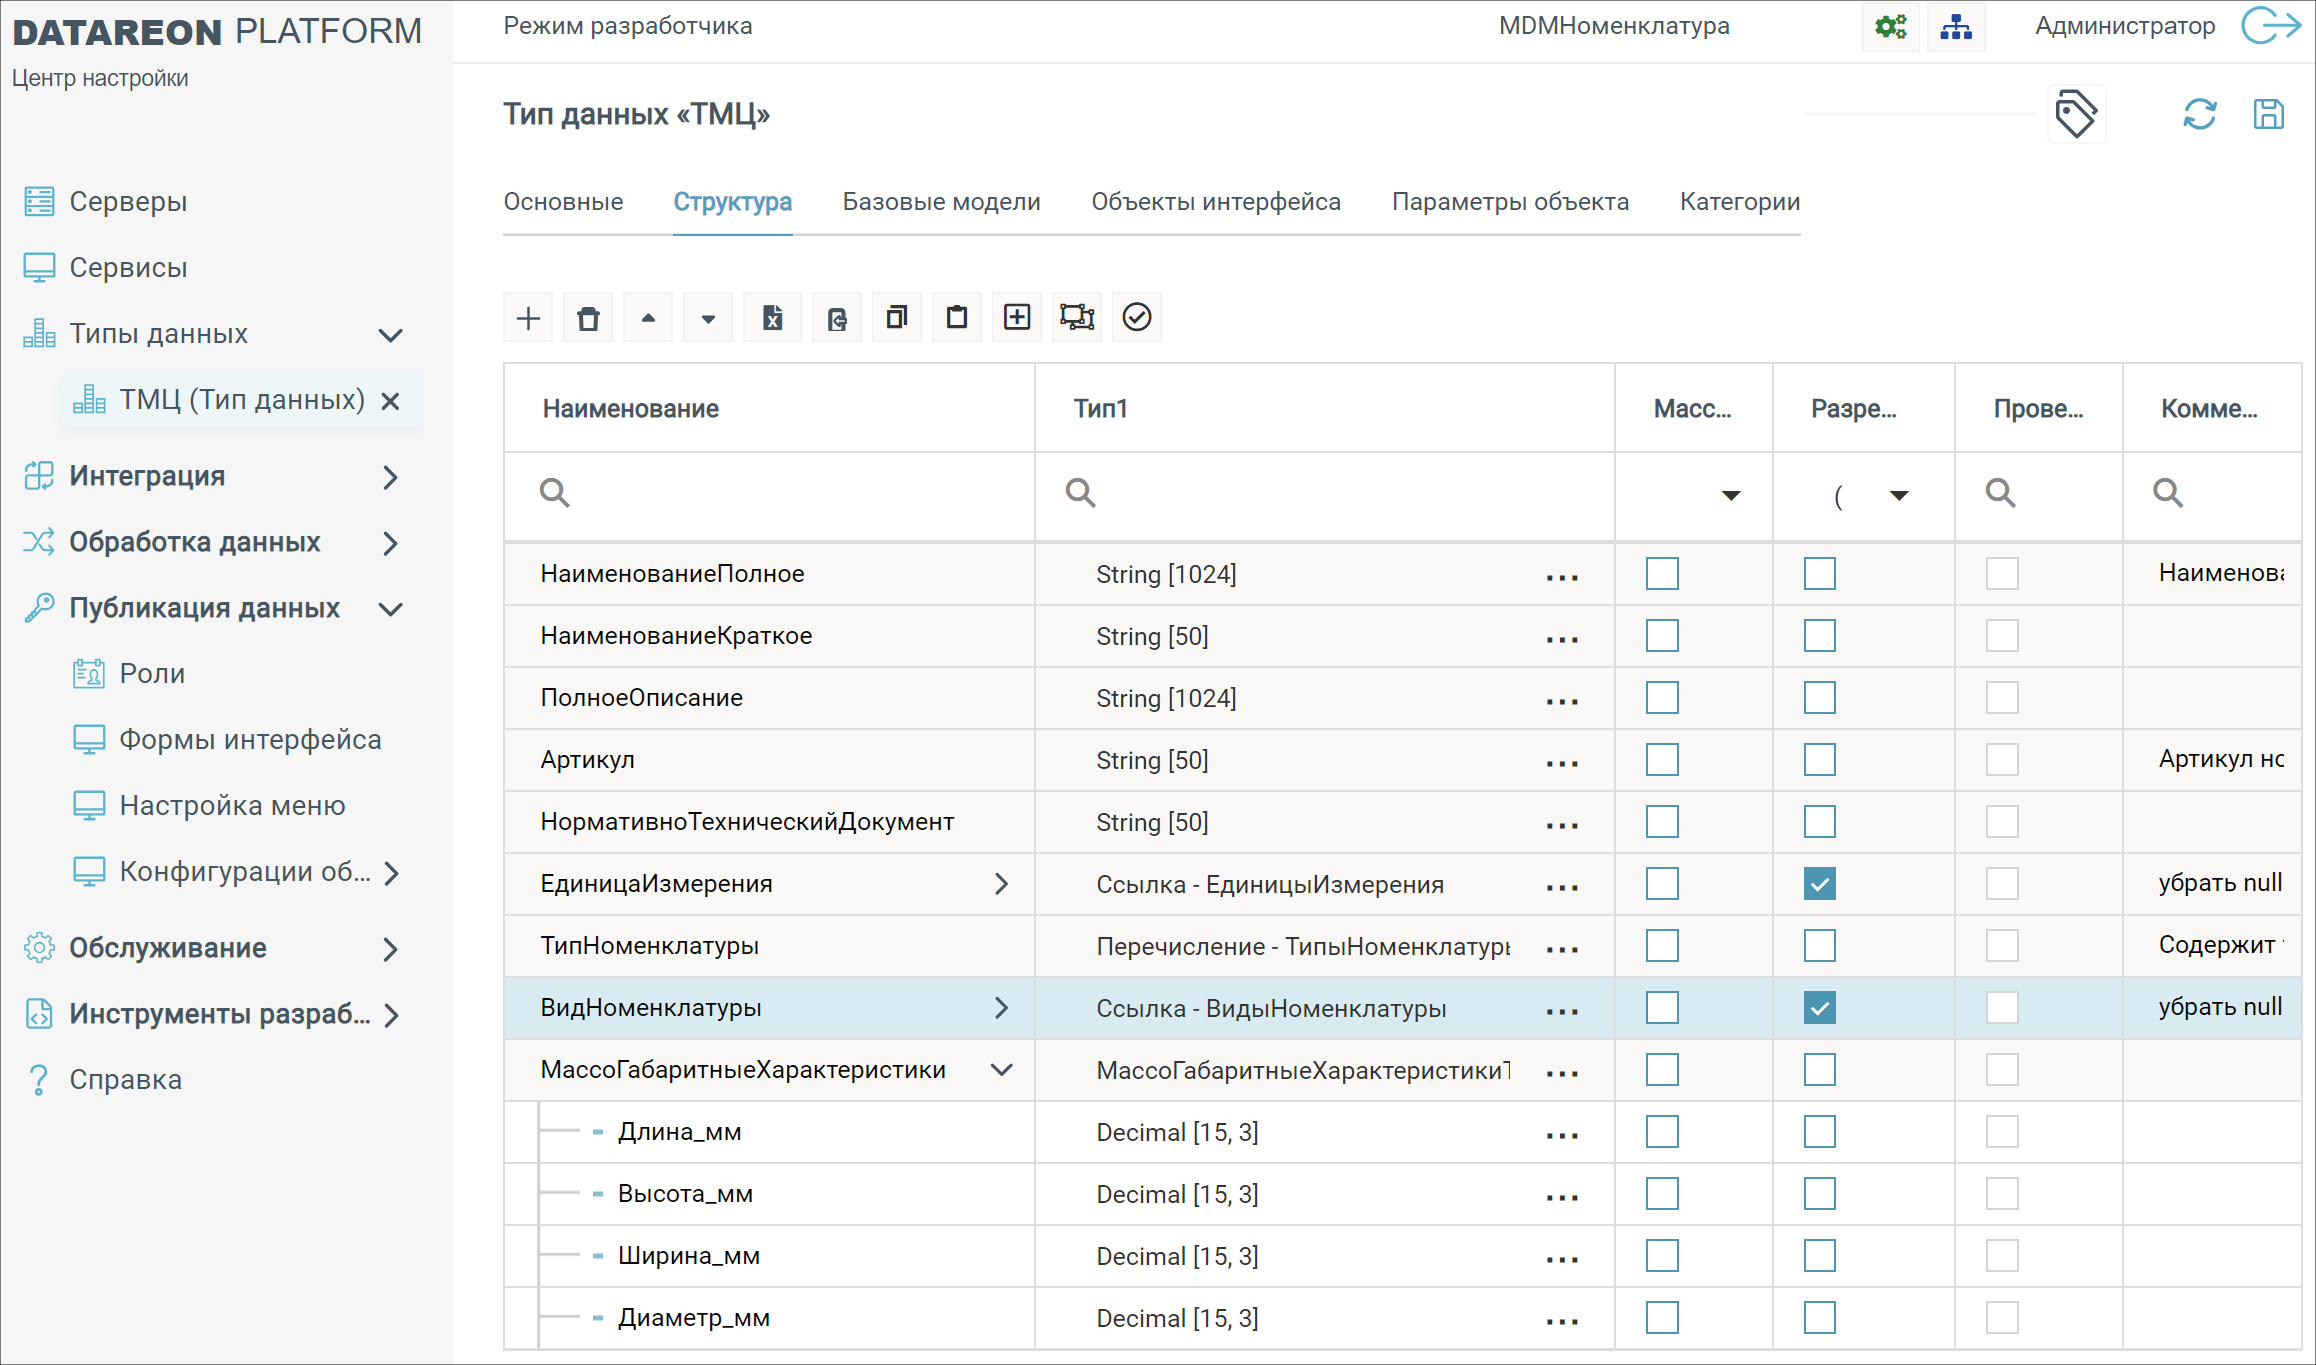2316x1365 pixels.
Task: Click the add row plus icon
Action: (528, 318)
